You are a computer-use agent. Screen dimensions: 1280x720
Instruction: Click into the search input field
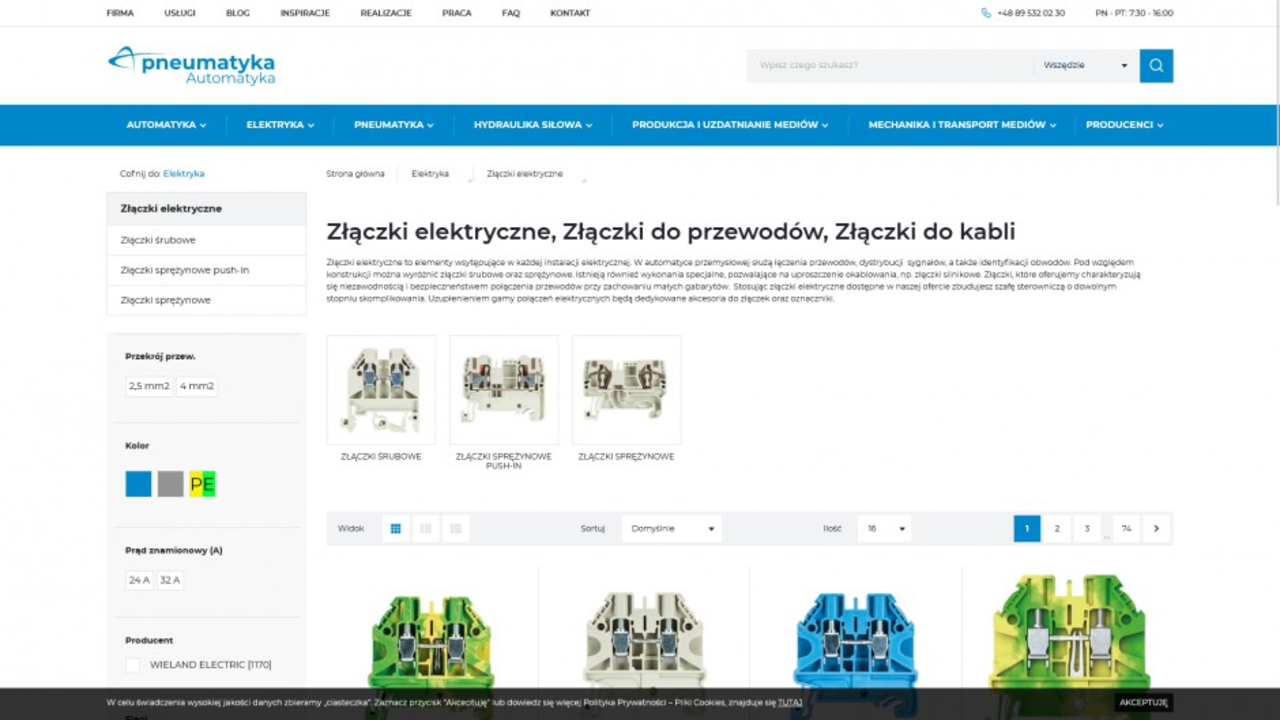click(x=890, y=66)
